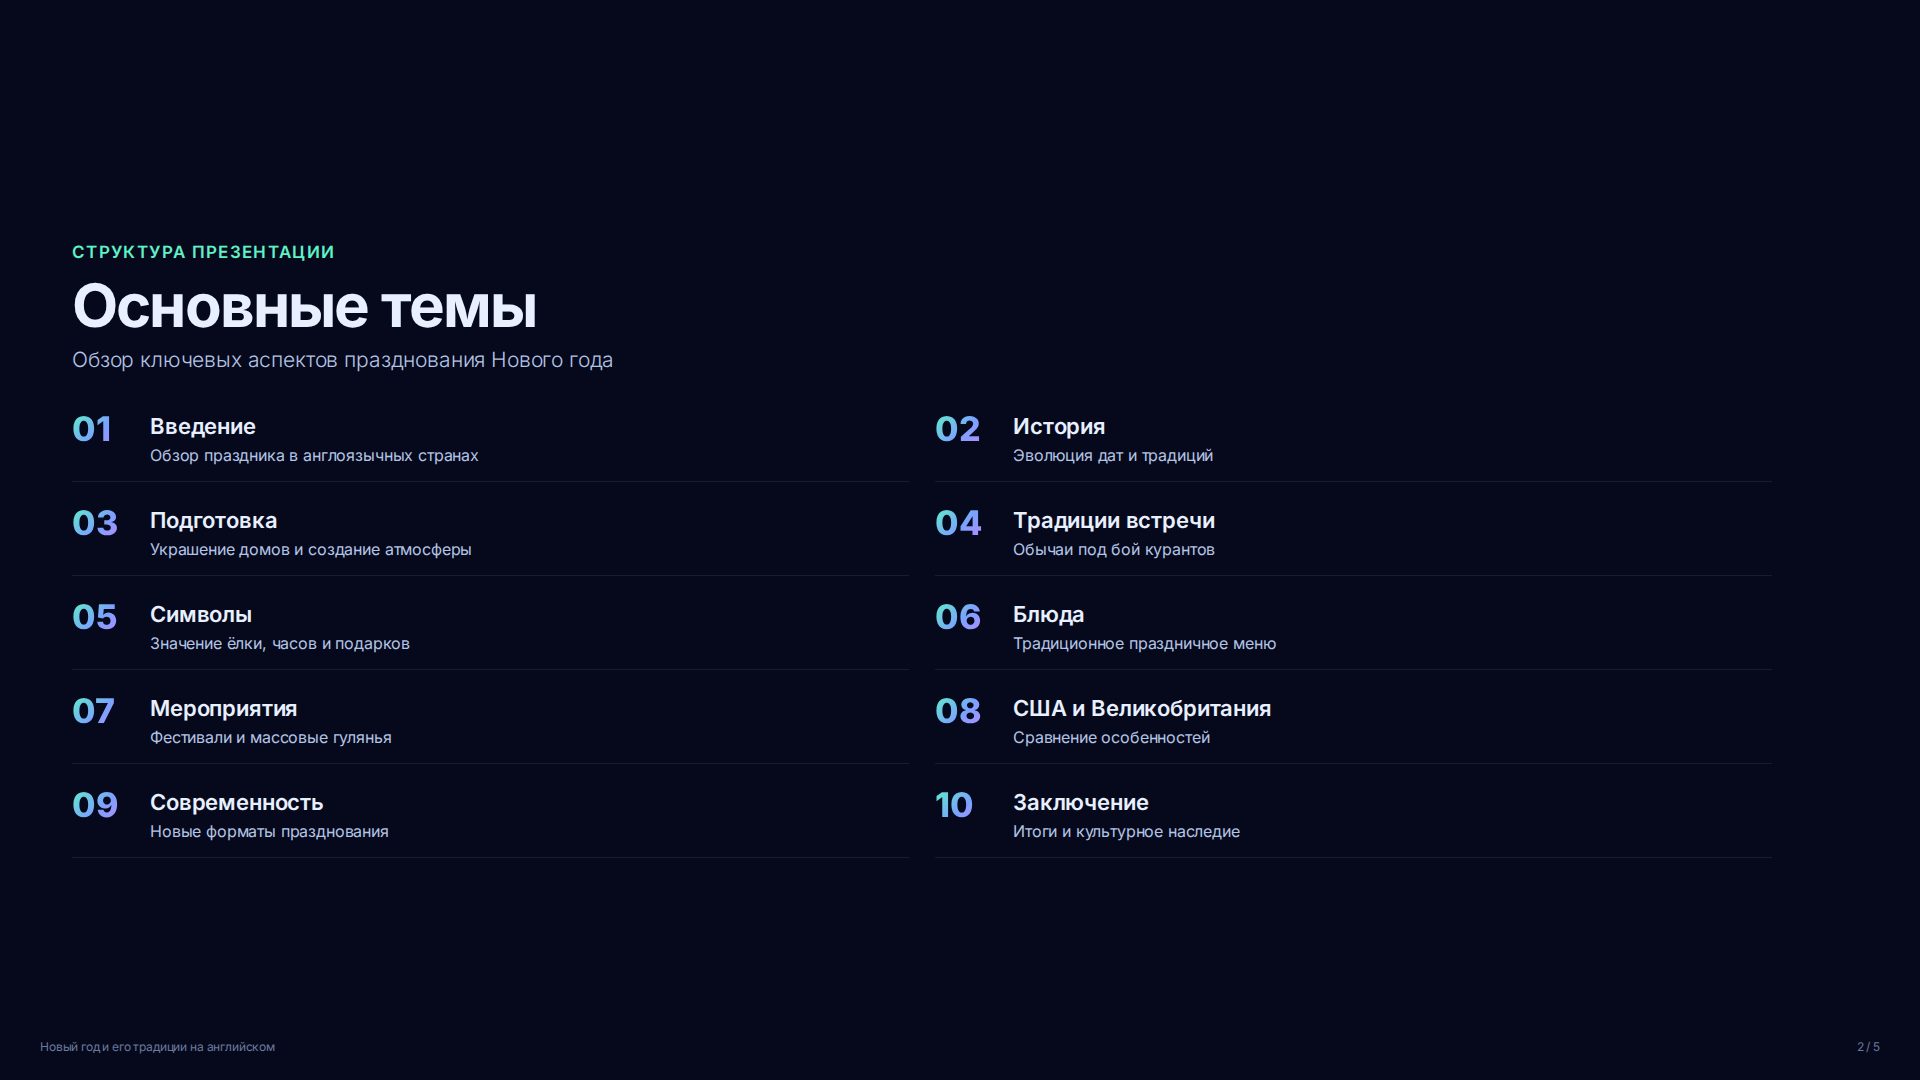Click 'Сравнение особенностей'
The height and width of the screenshot is (1080, 1920).
click(x=1111, y=737)
